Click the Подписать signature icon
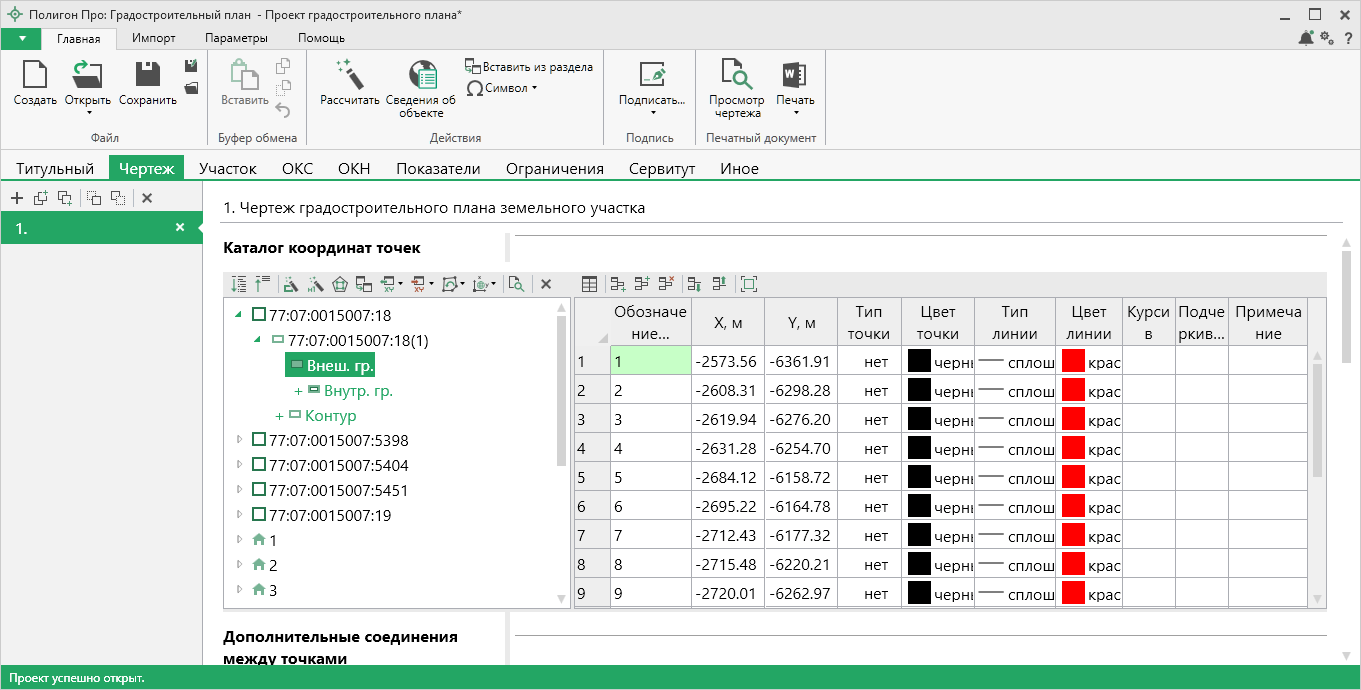The width and height of the screenshot is (1361, 690). pos(652,74)
